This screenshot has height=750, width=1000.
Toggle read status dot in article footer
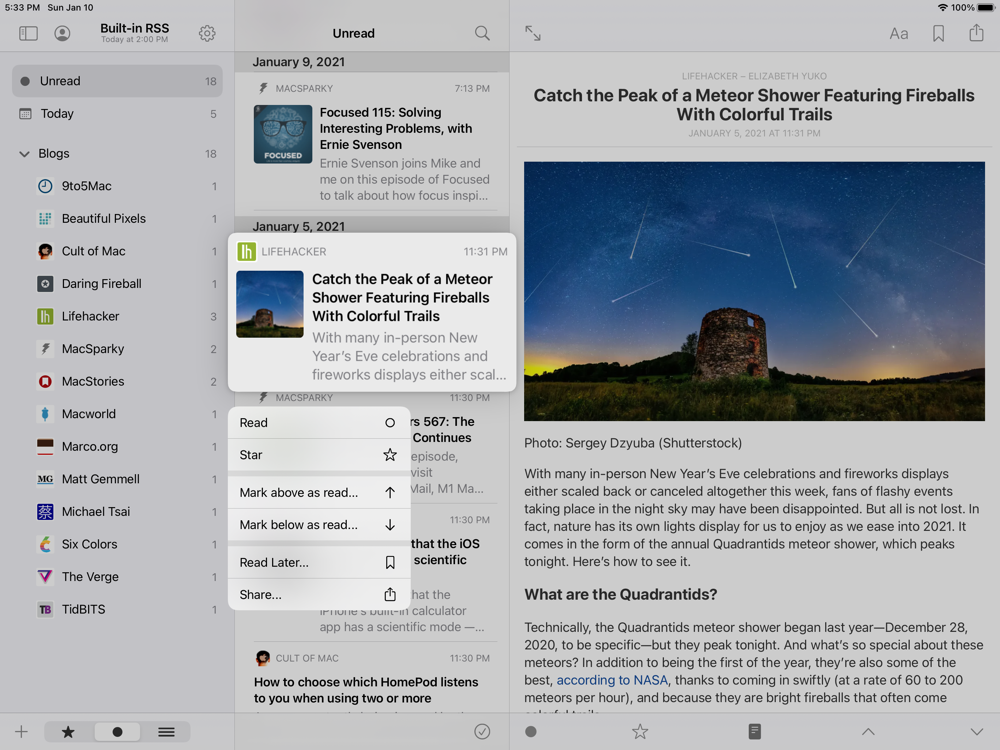531,732
